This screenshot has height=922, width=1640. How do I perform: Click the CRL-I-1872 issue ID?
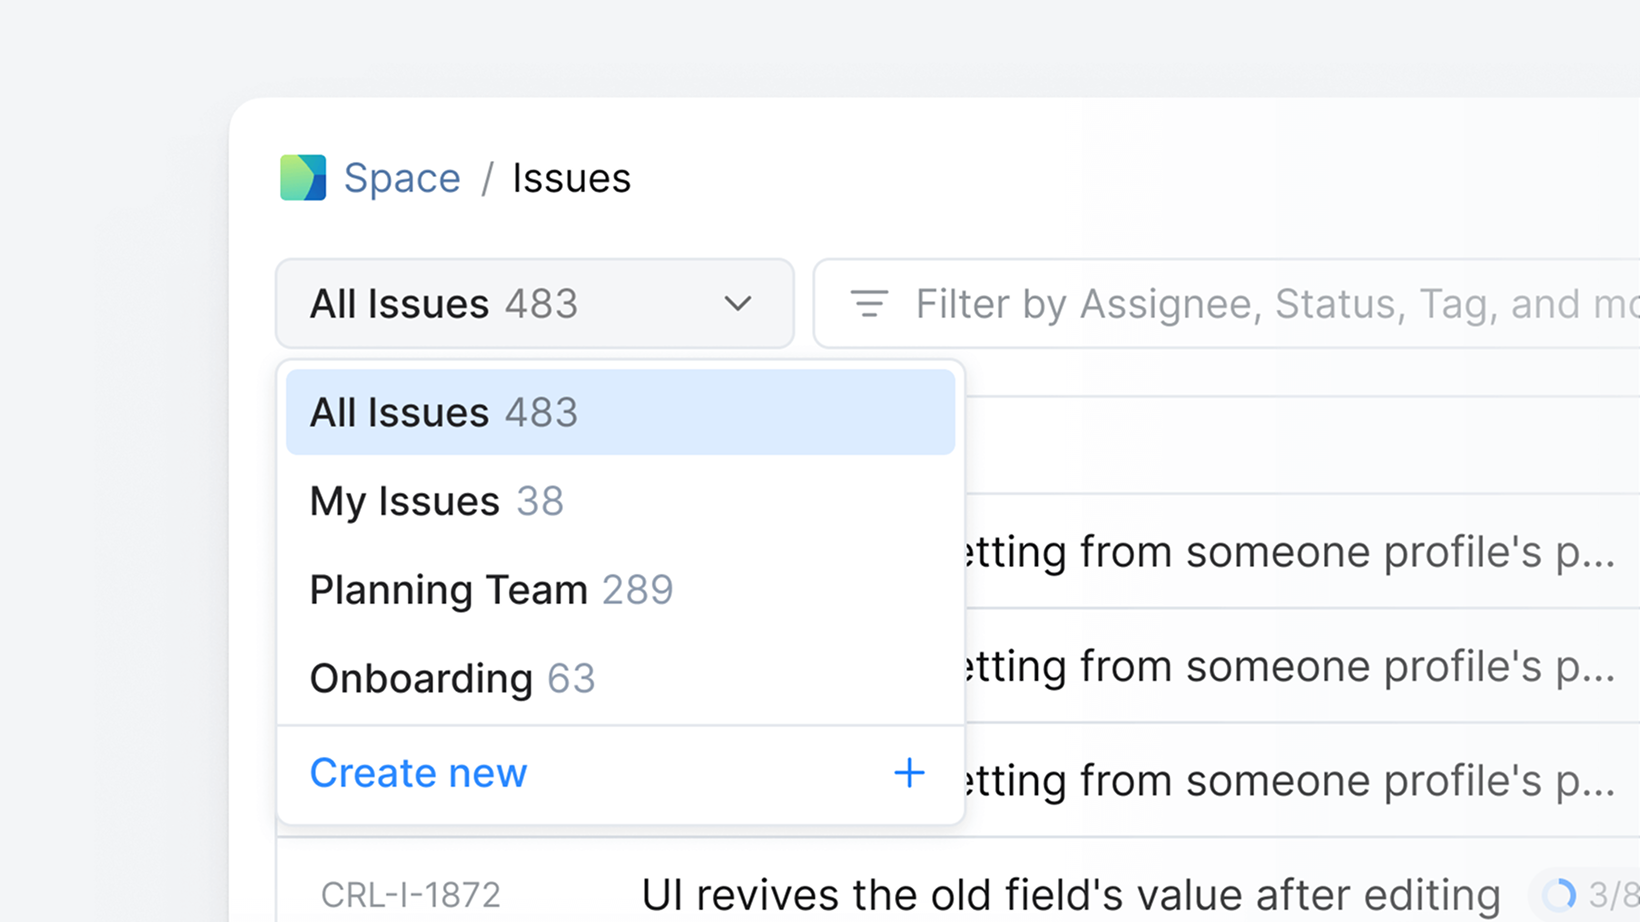(410, 895)
